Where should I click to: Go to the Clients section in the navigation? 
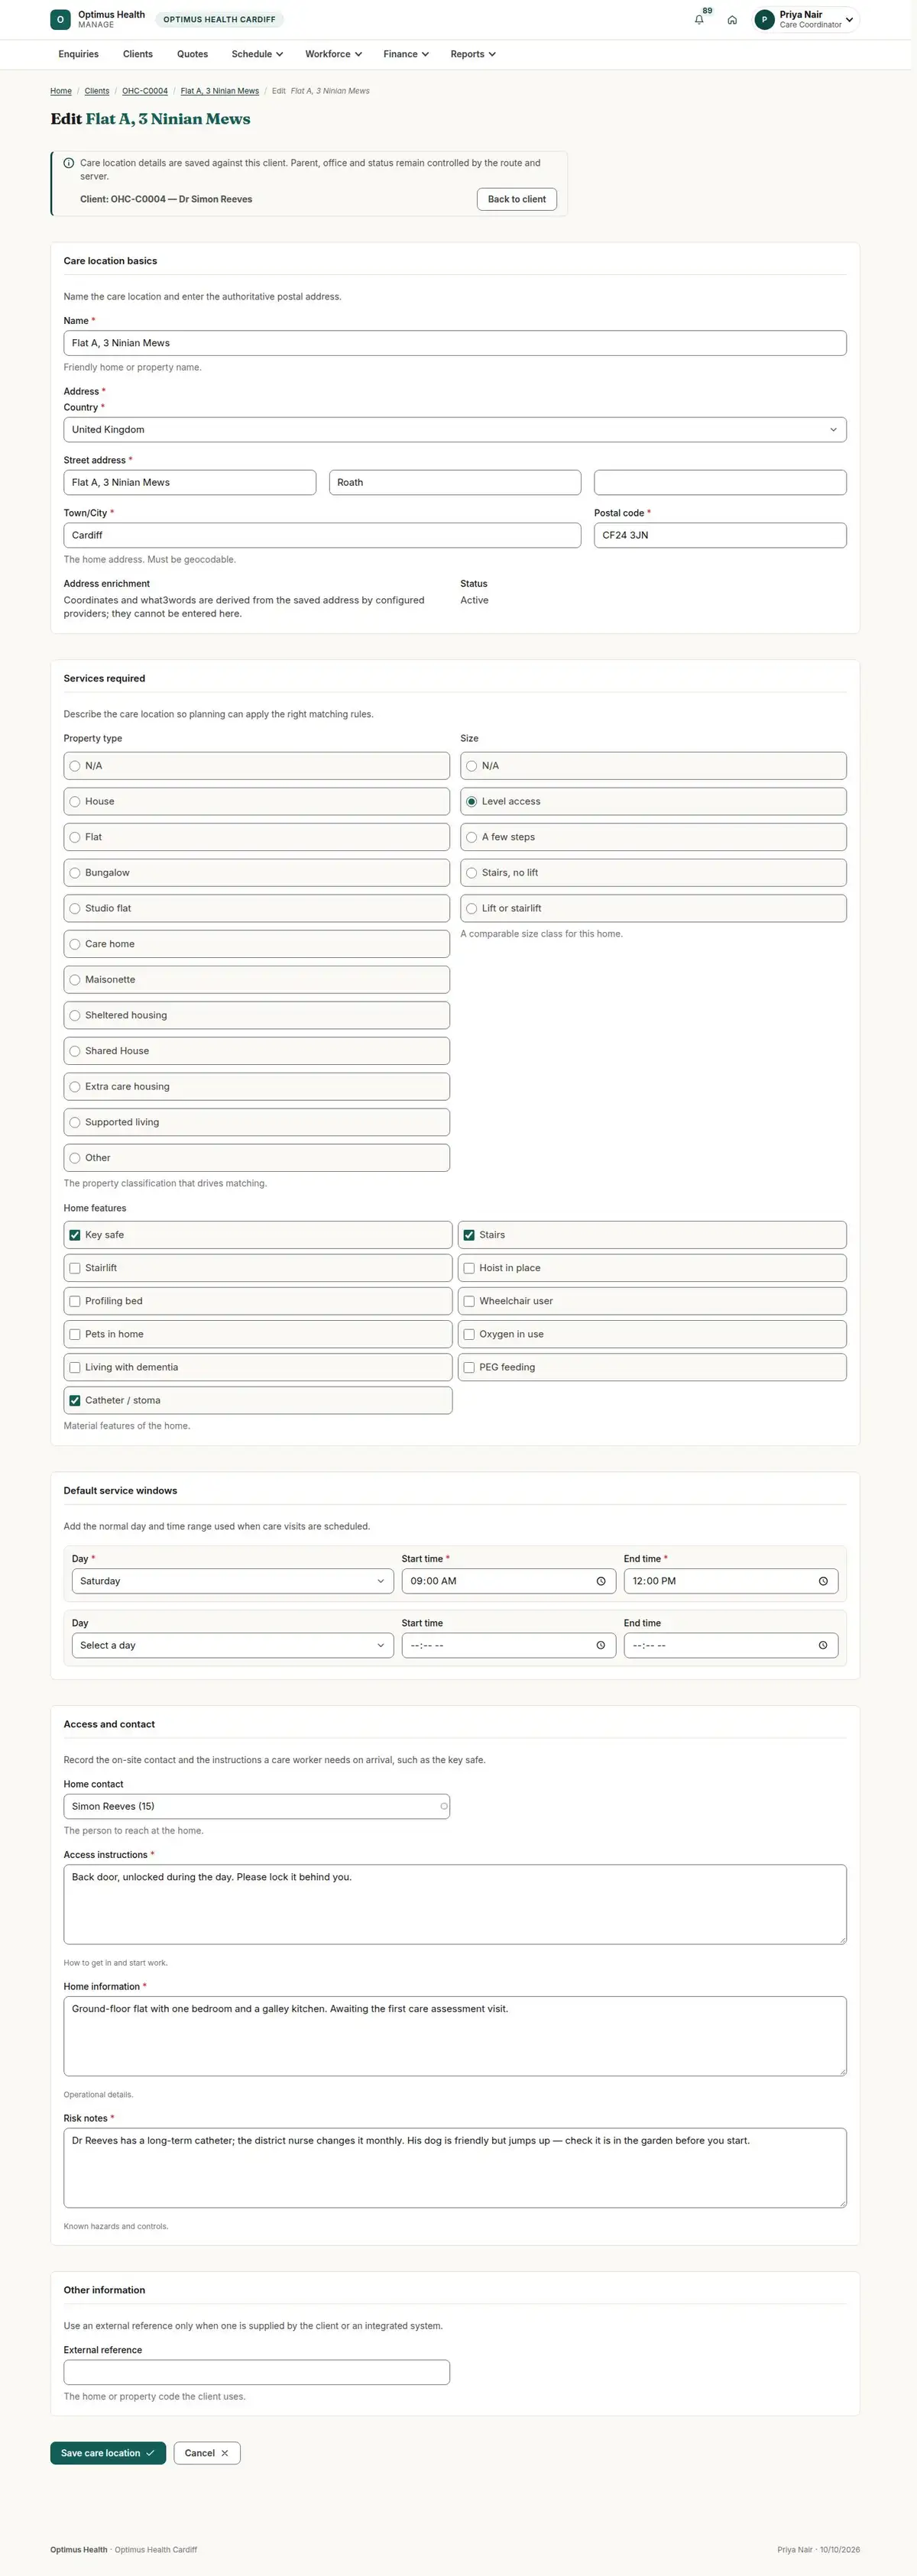(138, 54)
